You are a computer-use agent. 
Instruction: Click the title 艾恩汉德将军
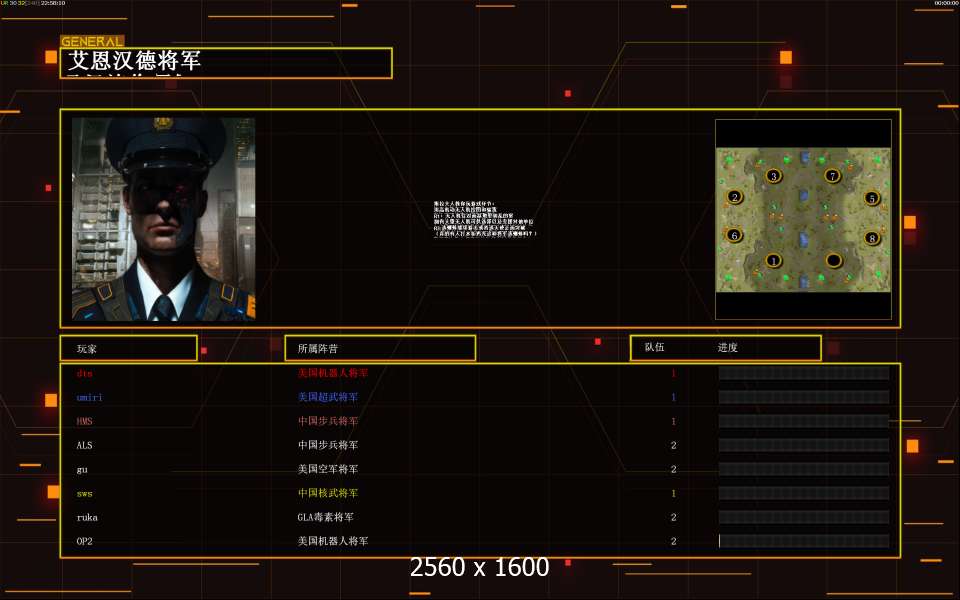pos(134,61)
